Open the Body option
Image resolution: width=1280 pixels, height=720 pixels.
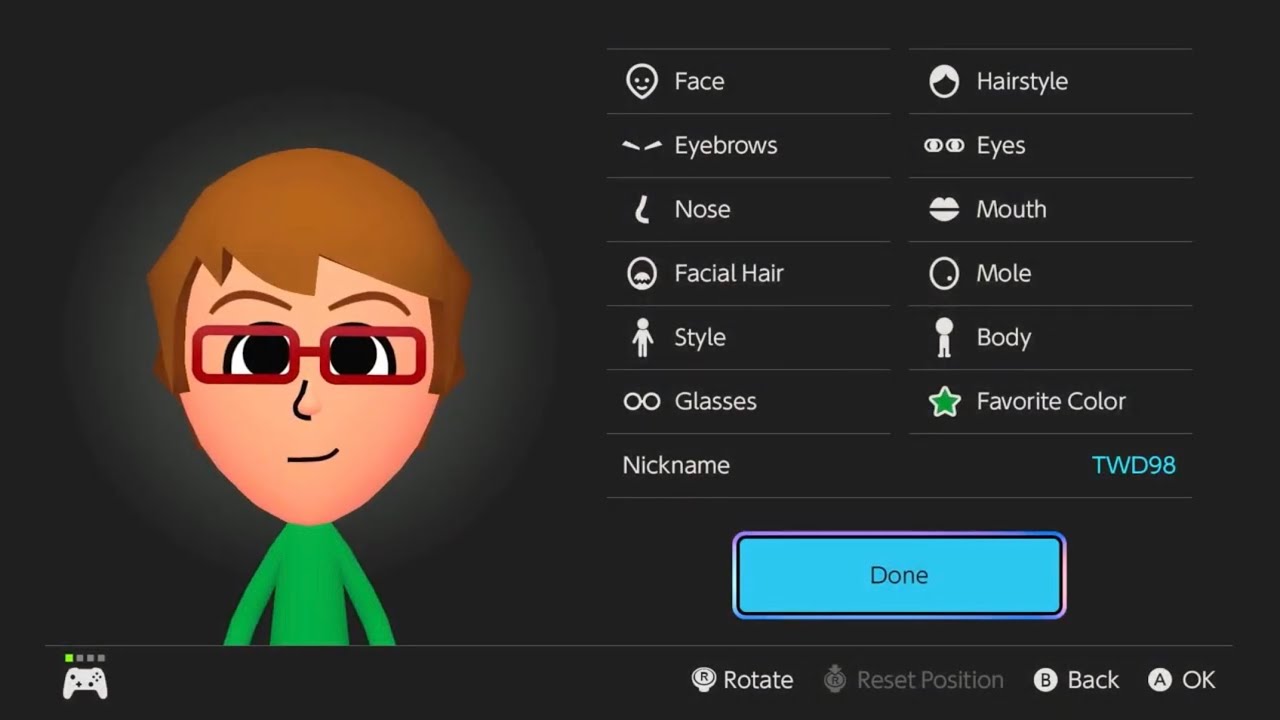(1050, 337)
